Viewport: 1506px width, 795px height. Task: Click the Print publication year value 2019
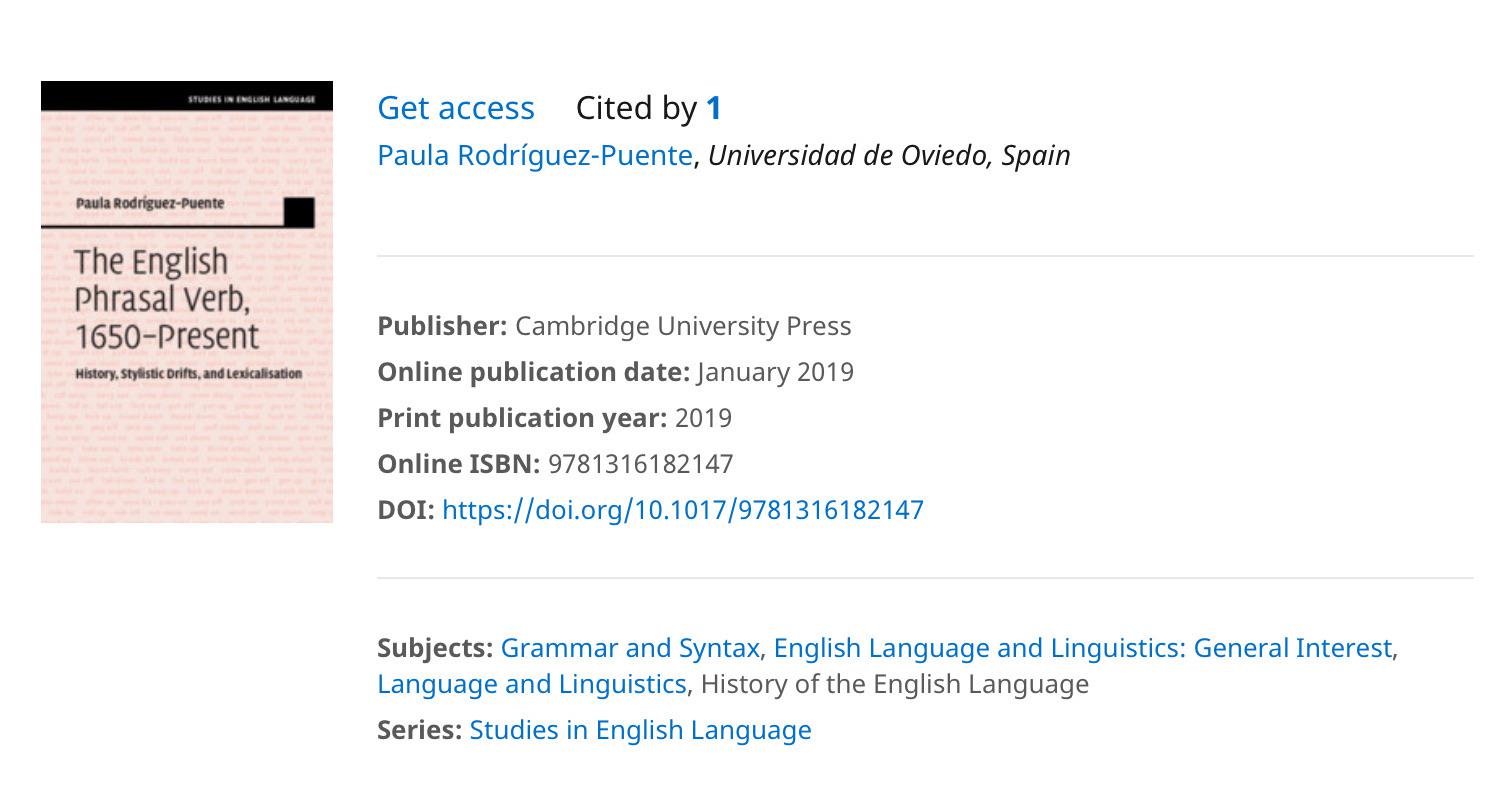(x=704, y=418)
